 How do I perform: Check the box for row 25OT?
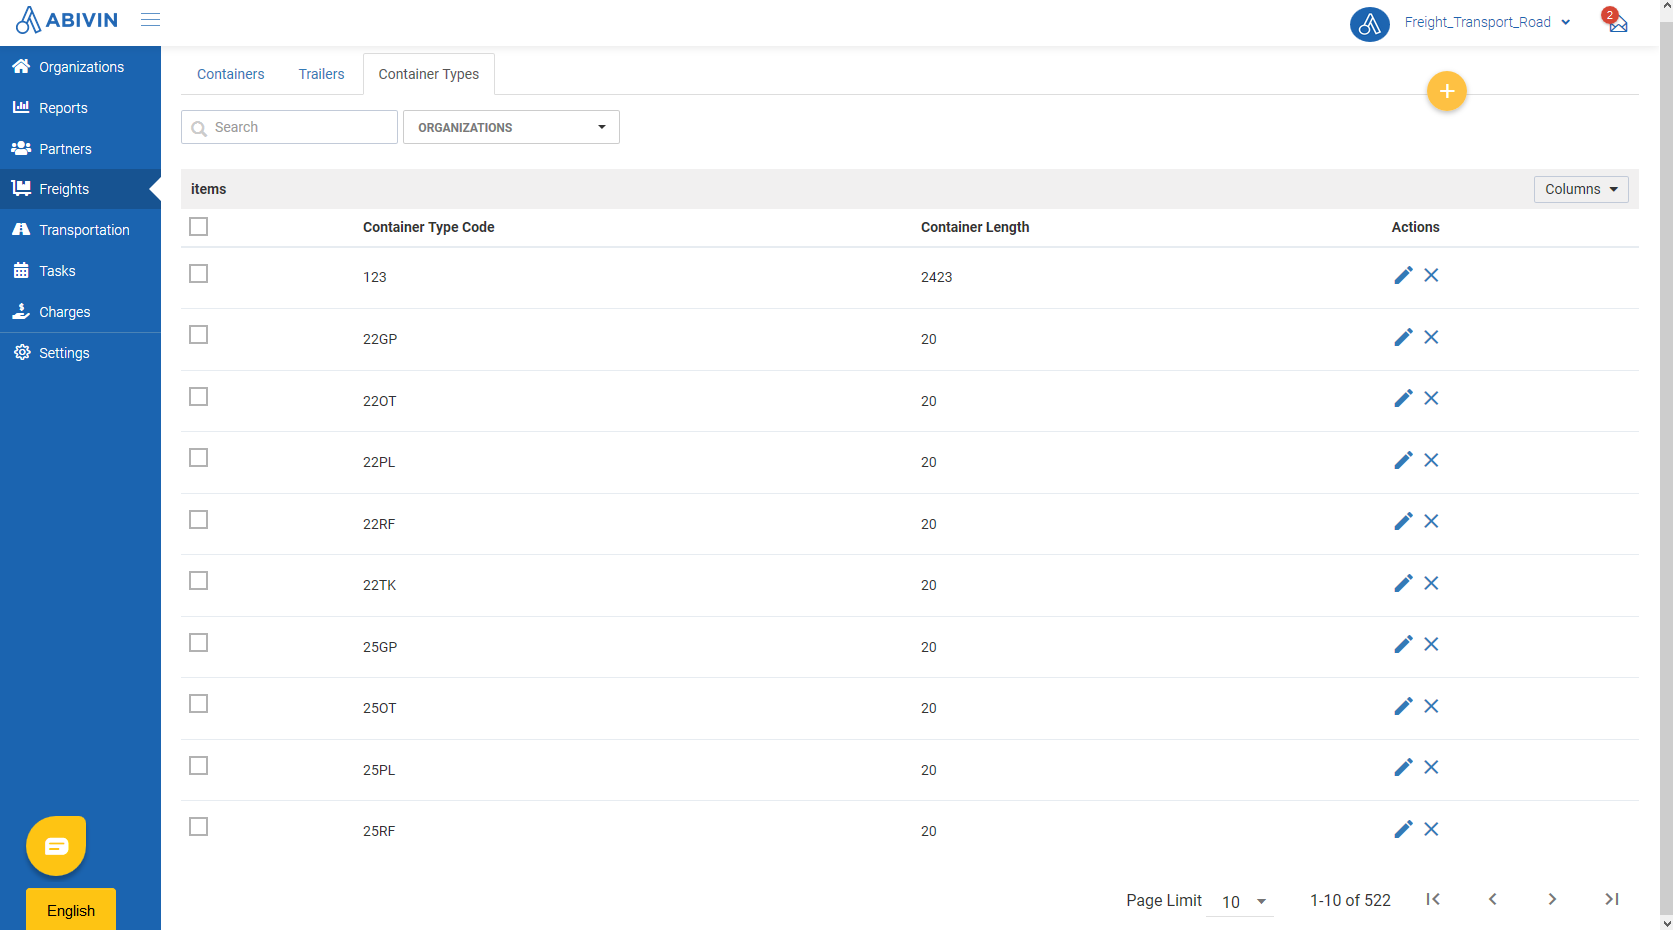point(199,704)
